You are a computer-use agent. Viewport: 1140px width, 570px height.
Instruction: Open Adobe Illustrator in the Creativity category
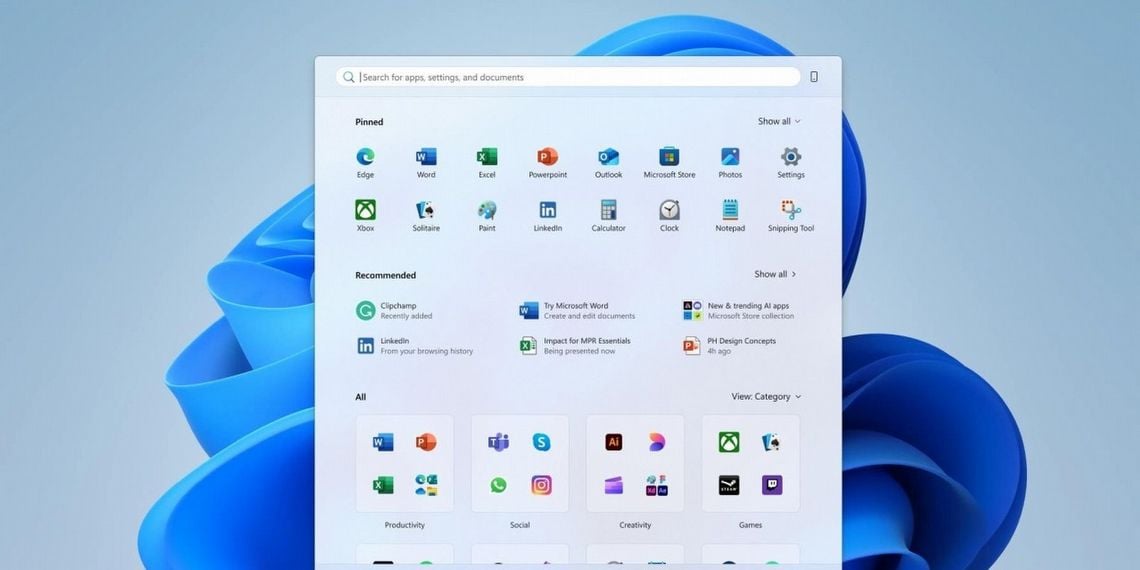tap(614, 442)
